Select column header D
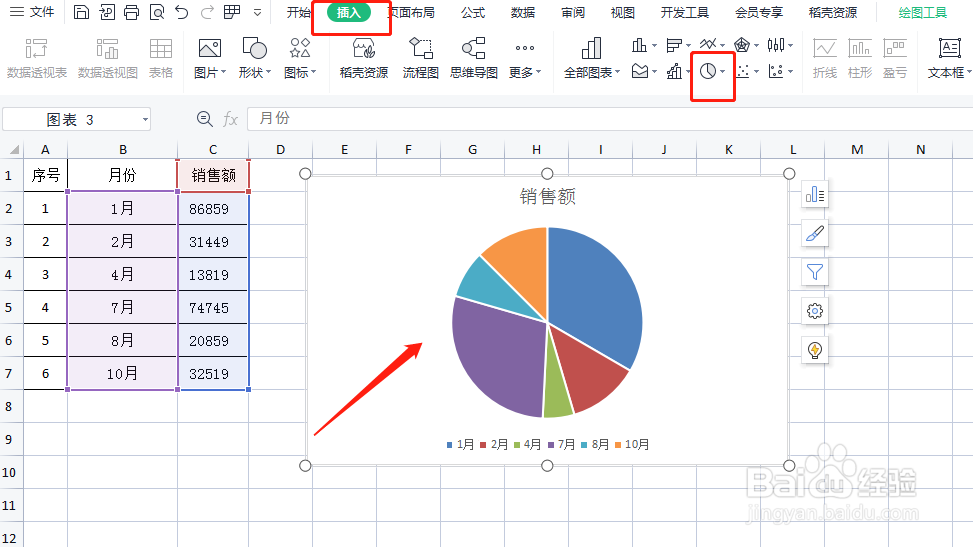Viewport: 973px width, 547px height. [x=280, y=150]
